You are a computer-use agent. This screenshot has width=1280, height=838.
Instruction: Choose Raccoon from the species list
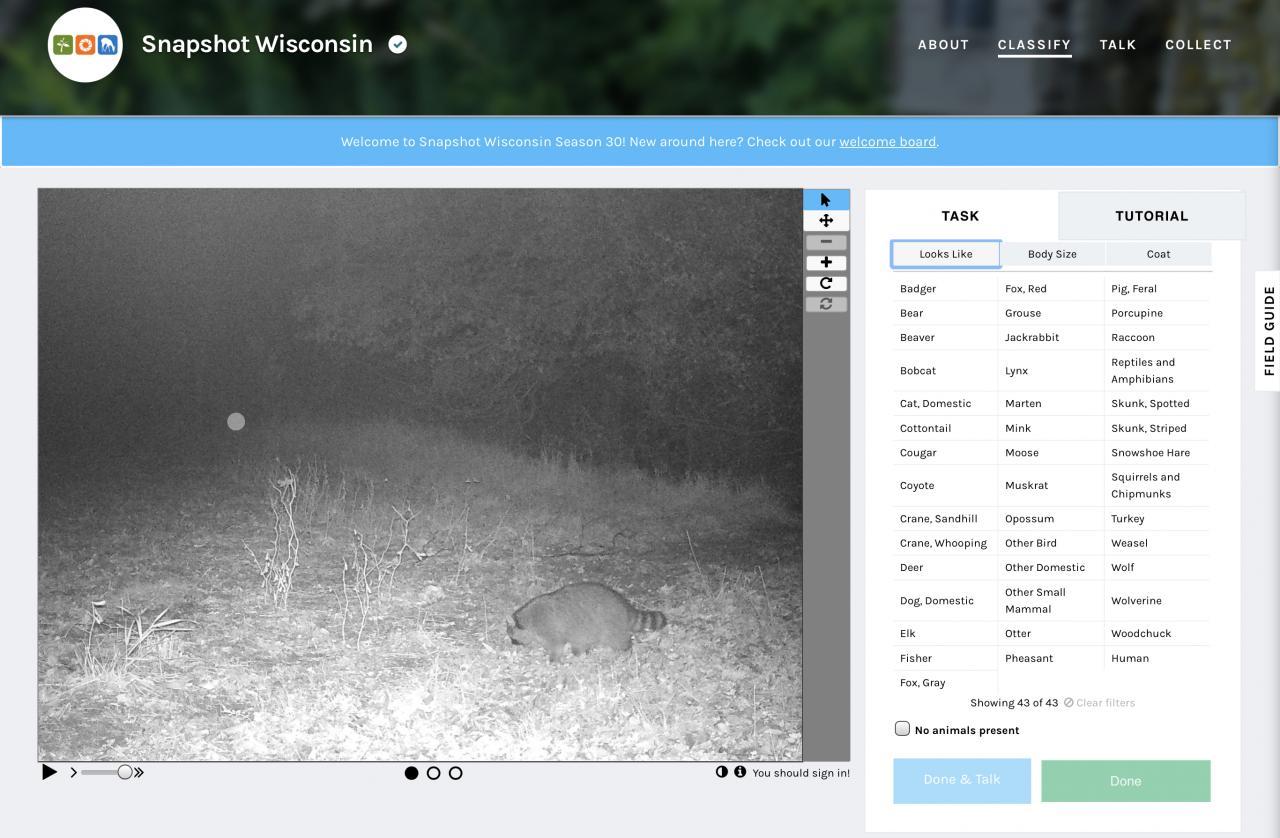1158,338
